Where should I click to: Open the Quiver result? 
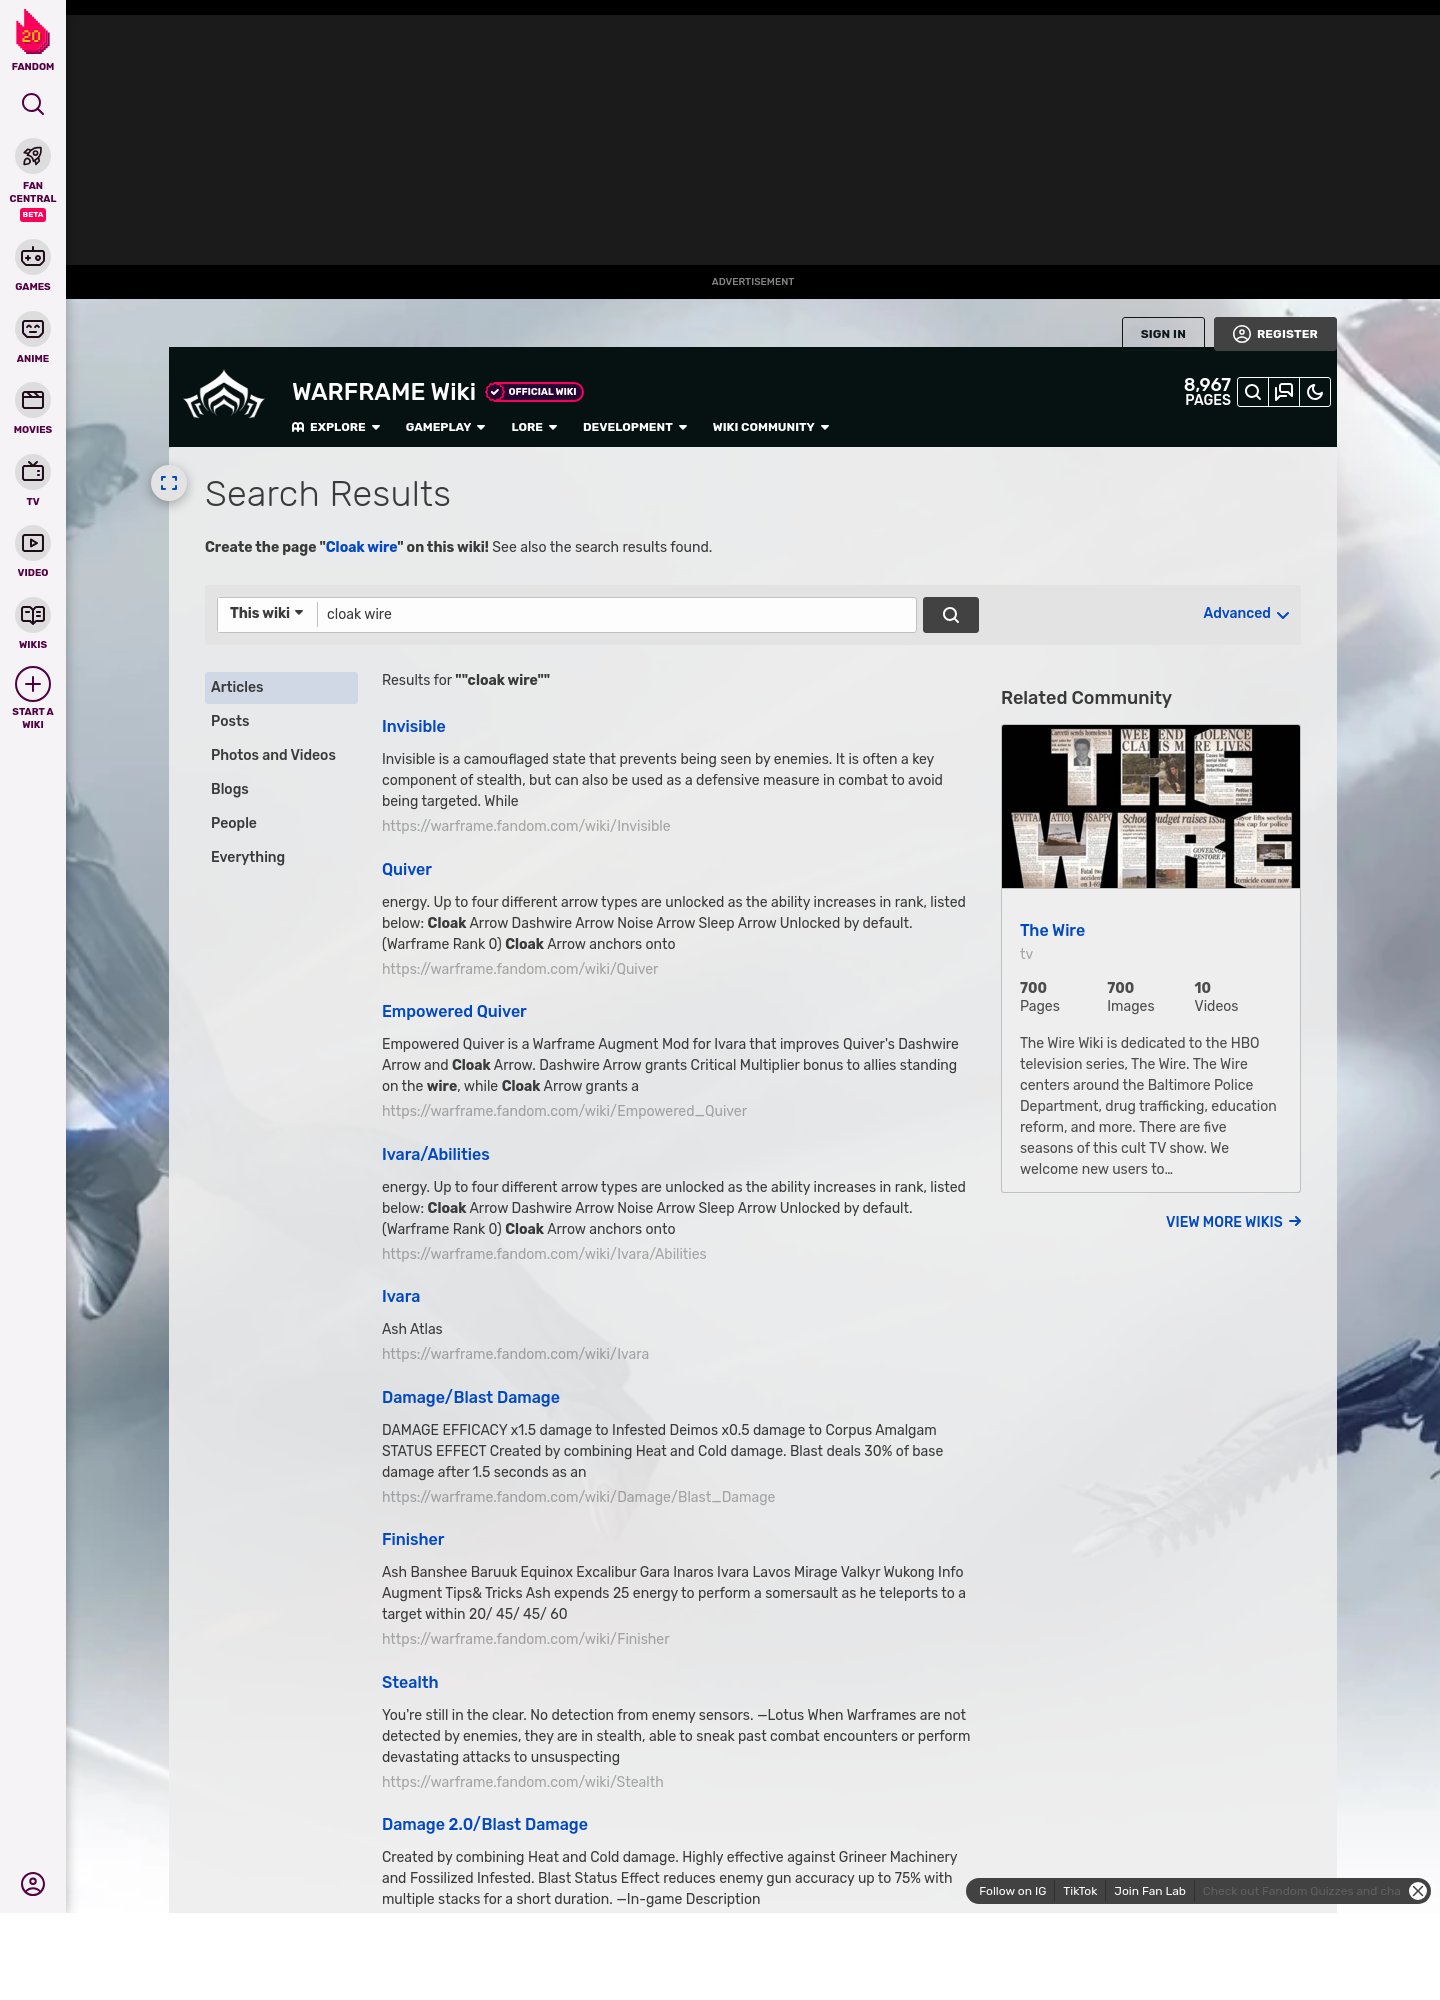pyautogui.click(x=407, y=870)
